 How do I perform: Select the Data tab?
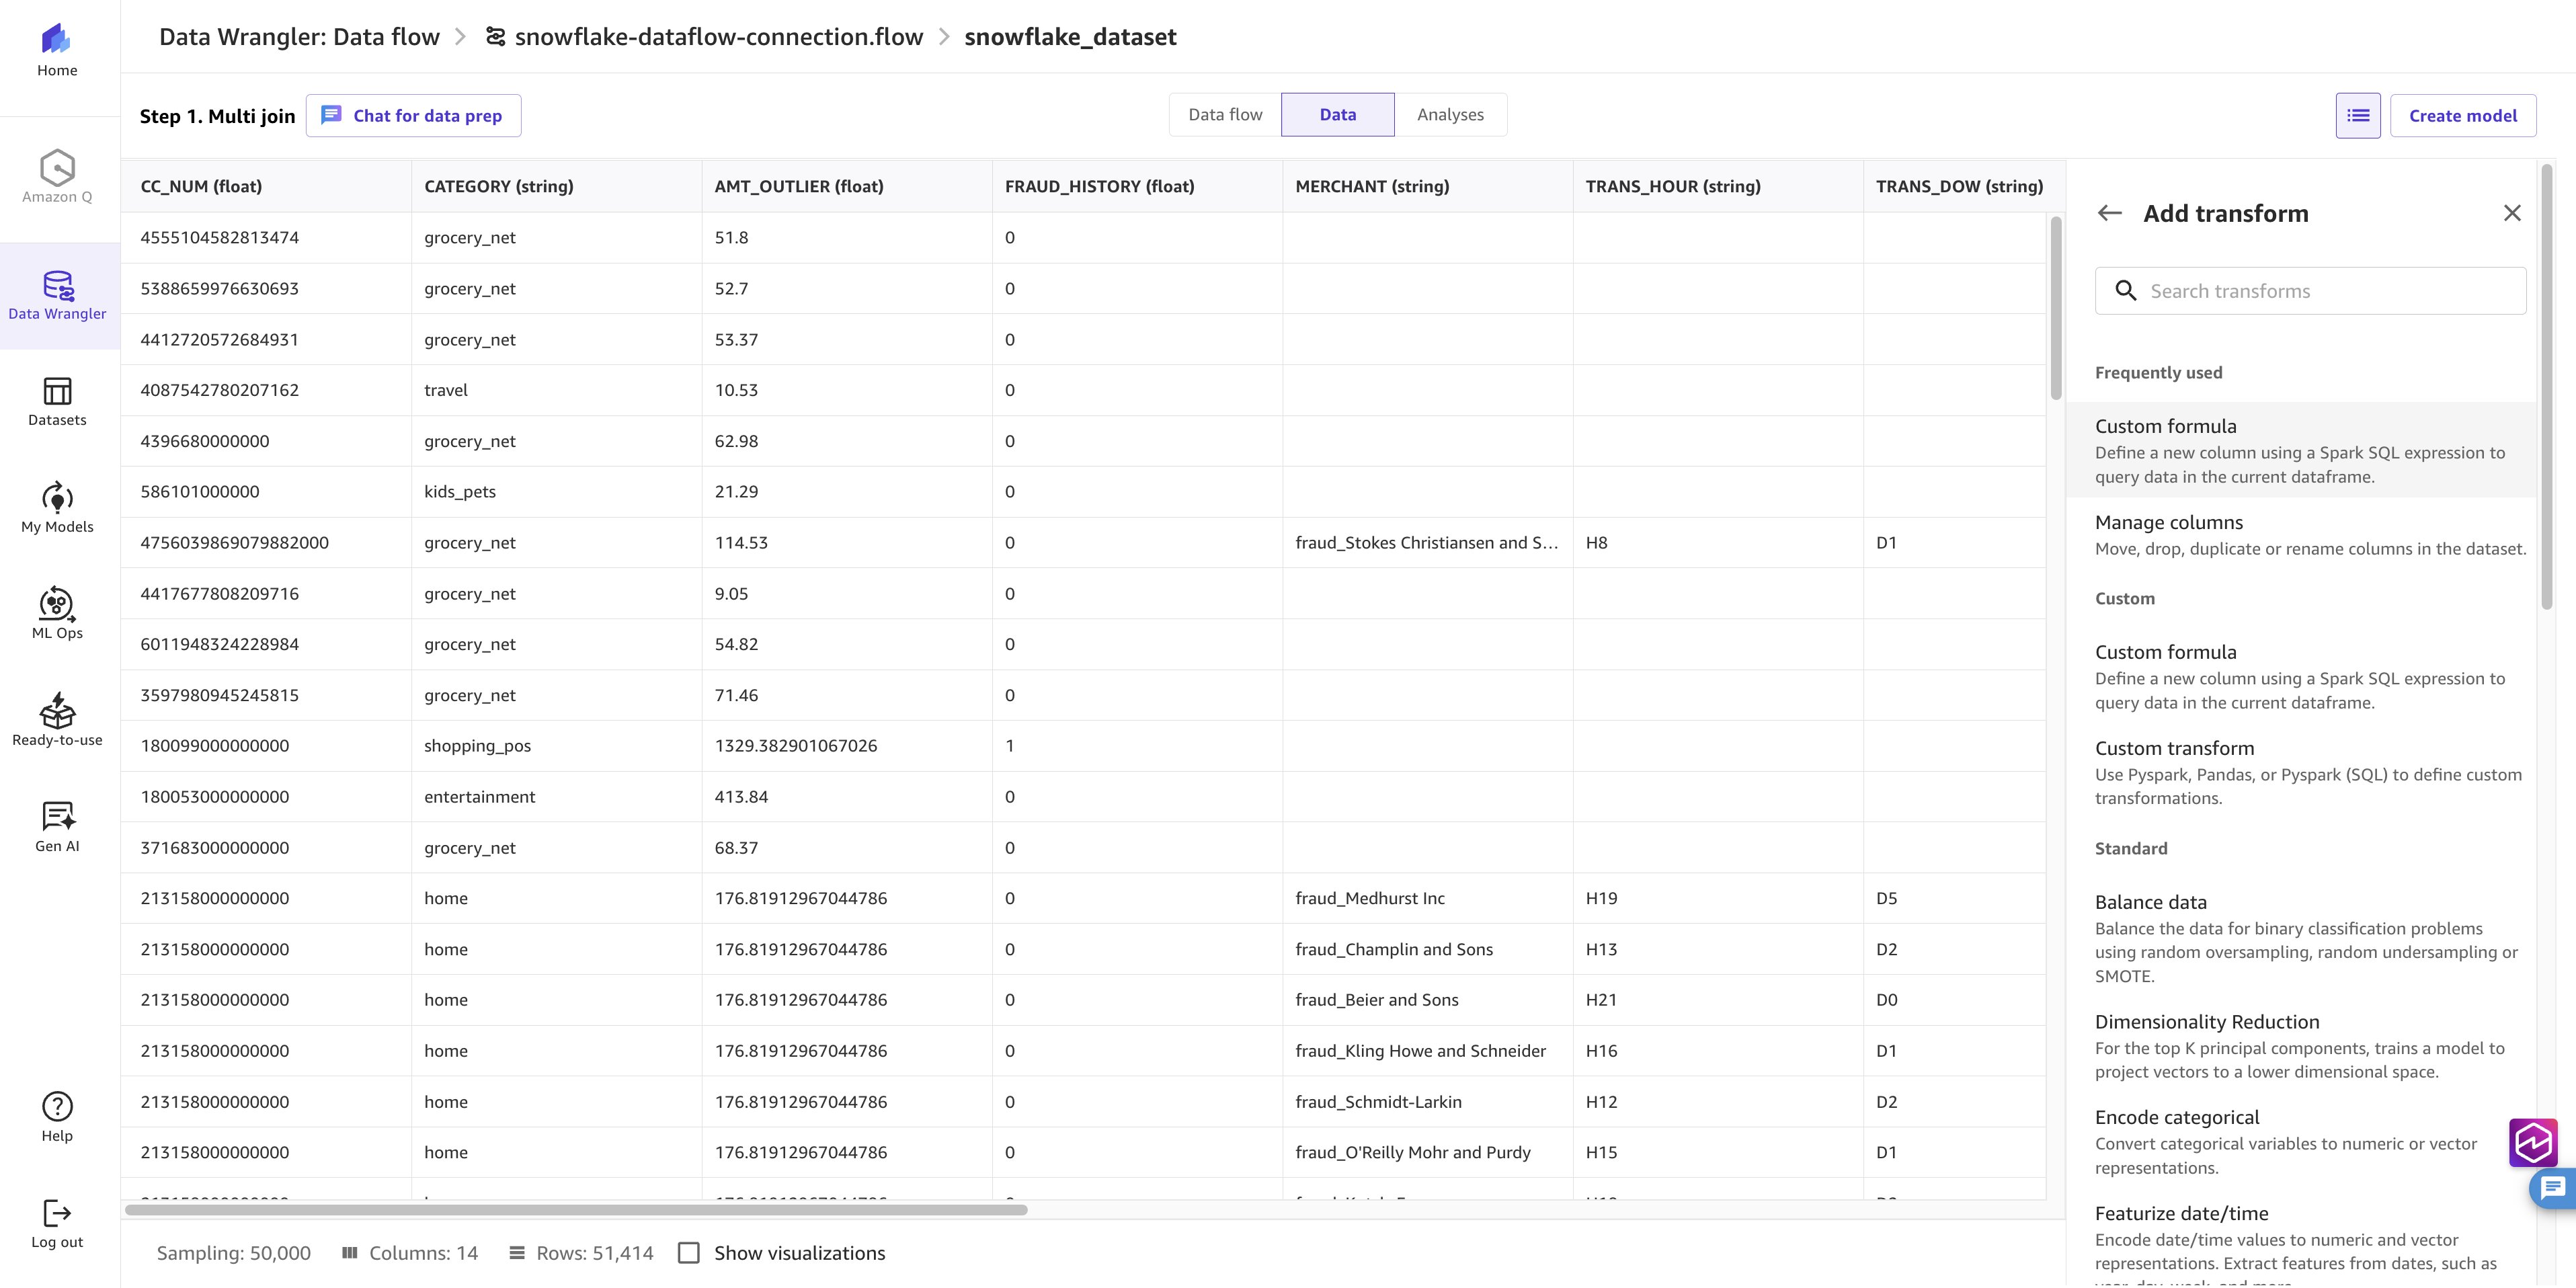pos(1337,115)
